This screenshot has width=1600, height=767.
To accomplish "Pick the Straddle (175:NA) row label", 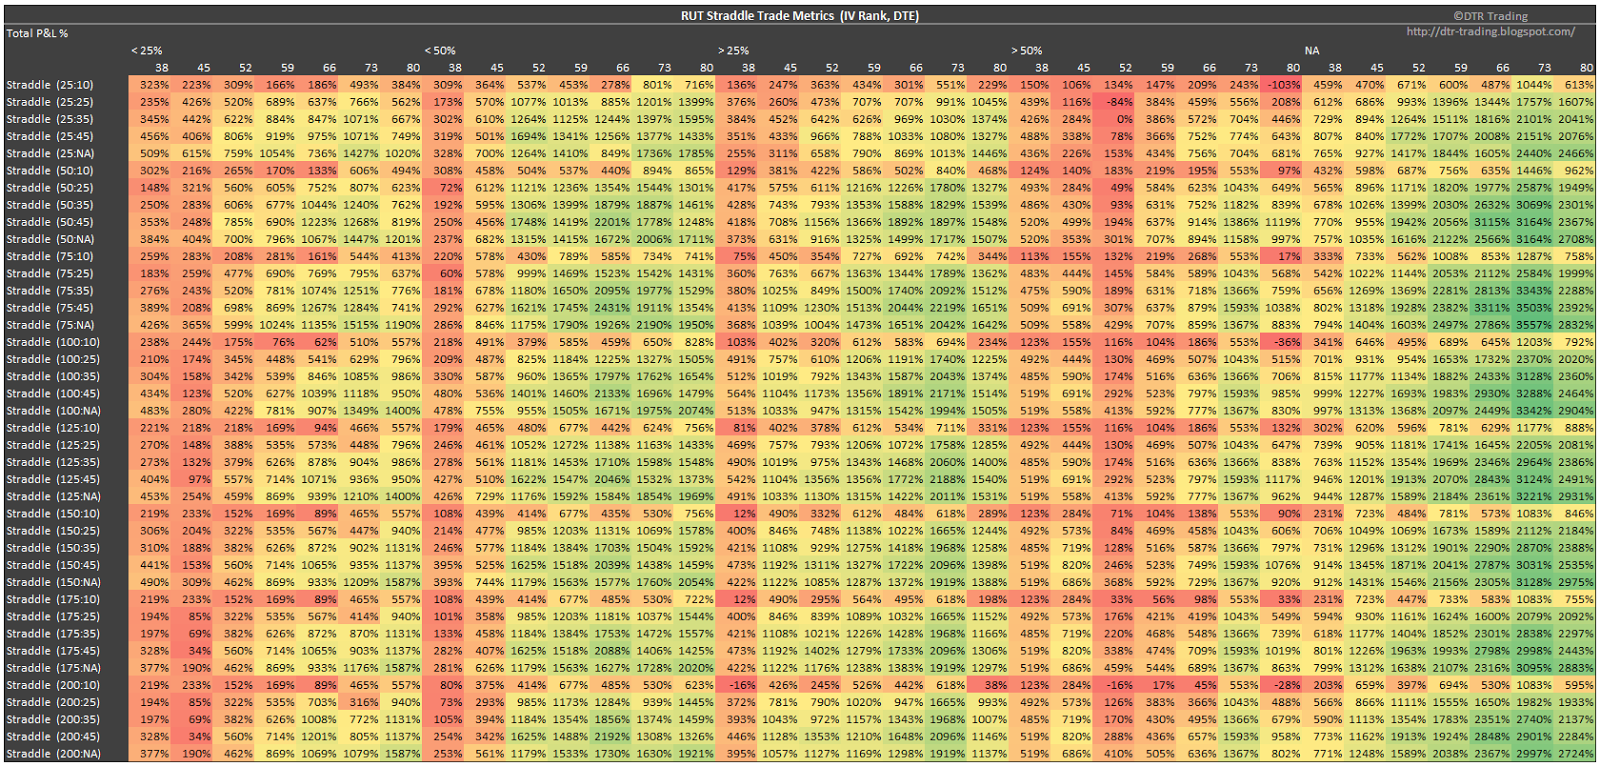I will (x=53, y=668).
